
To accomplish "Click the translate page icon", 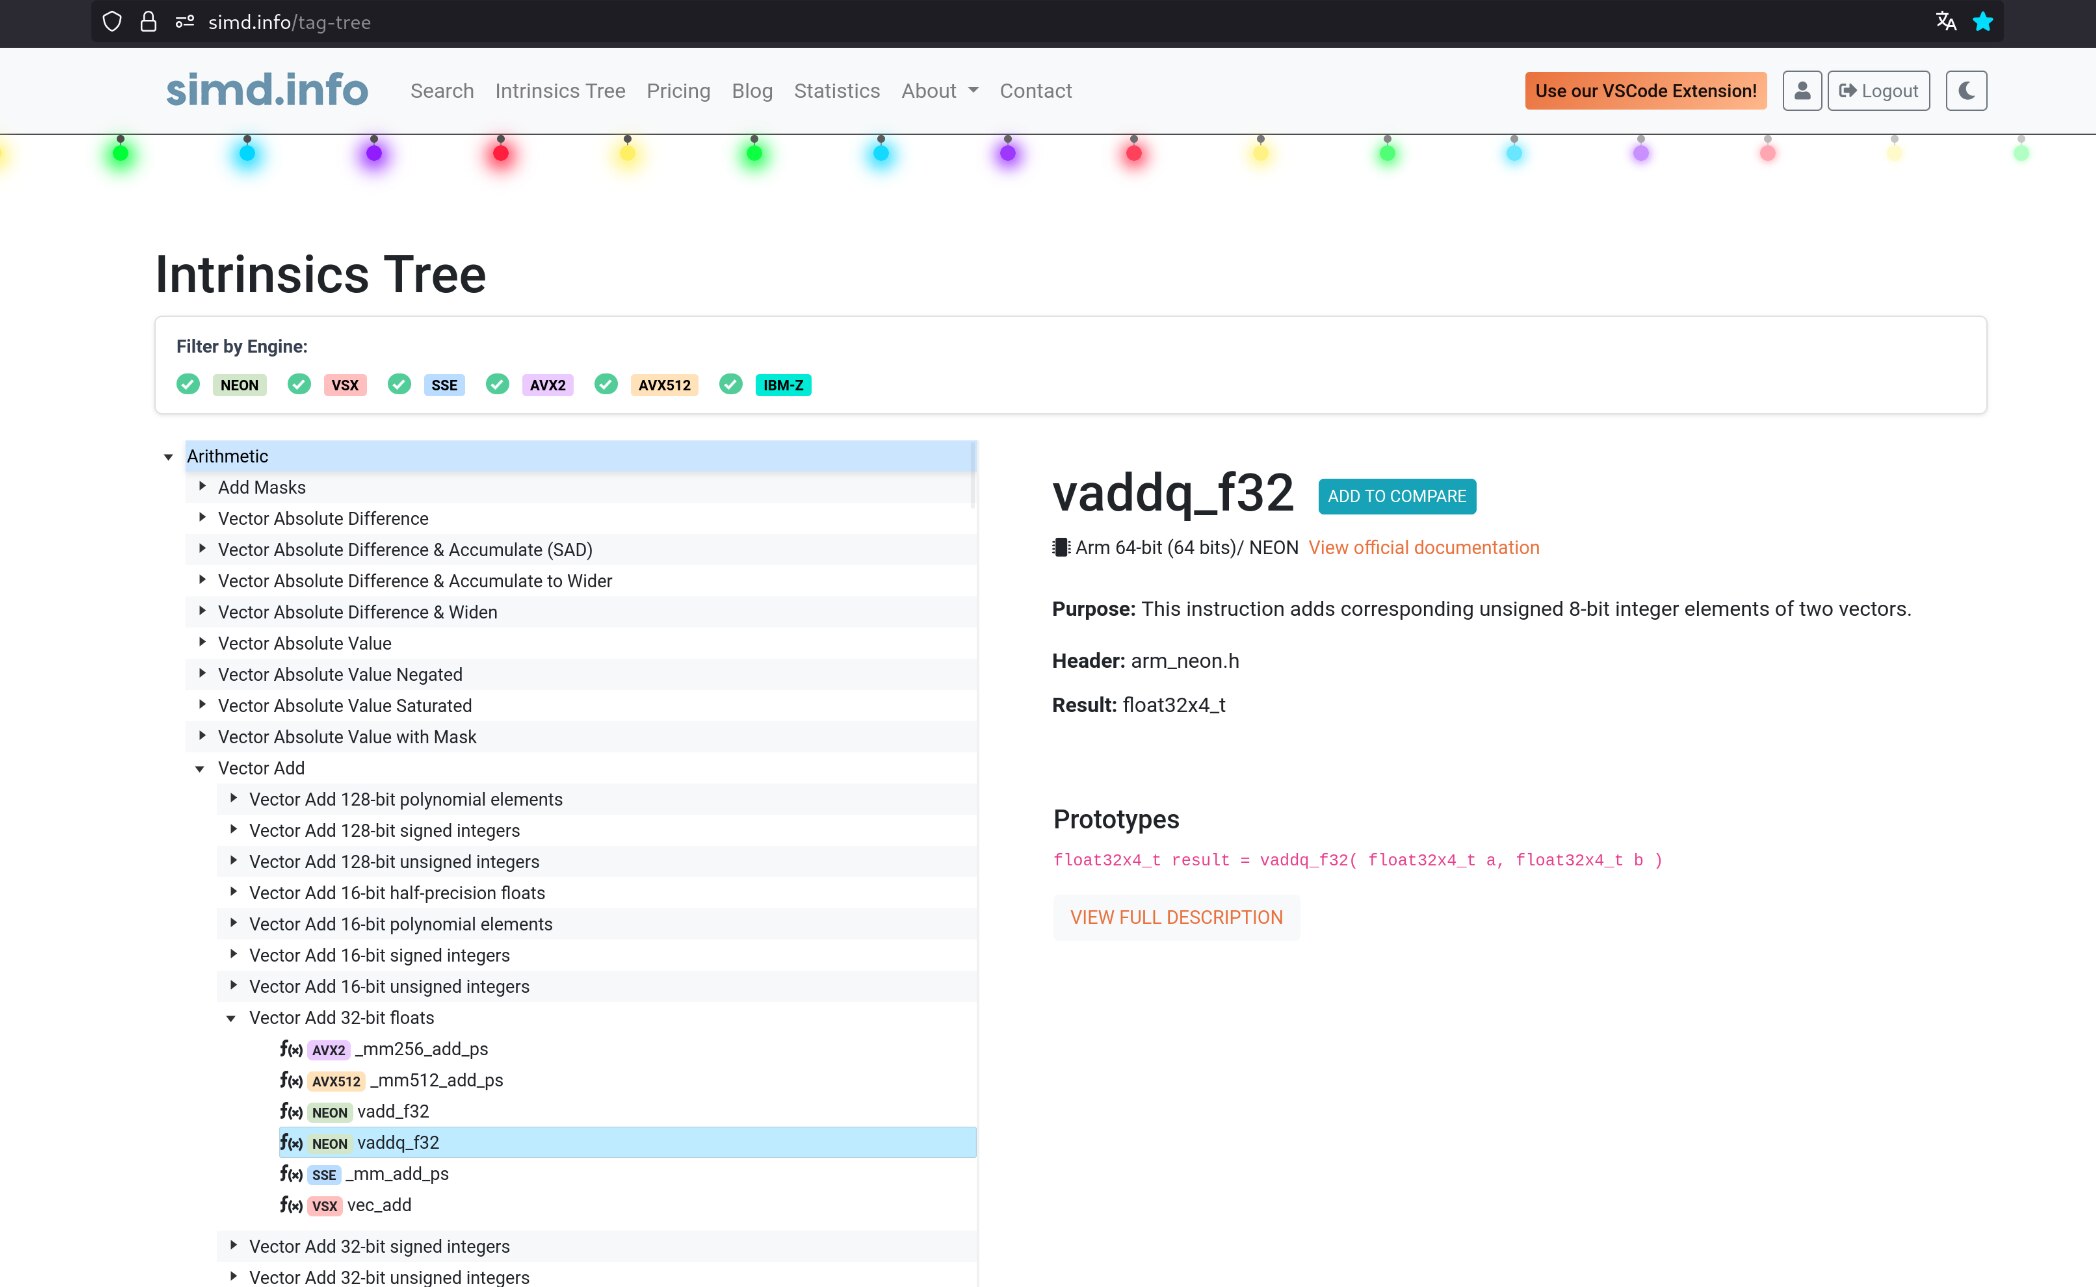I will [1945, 22].
